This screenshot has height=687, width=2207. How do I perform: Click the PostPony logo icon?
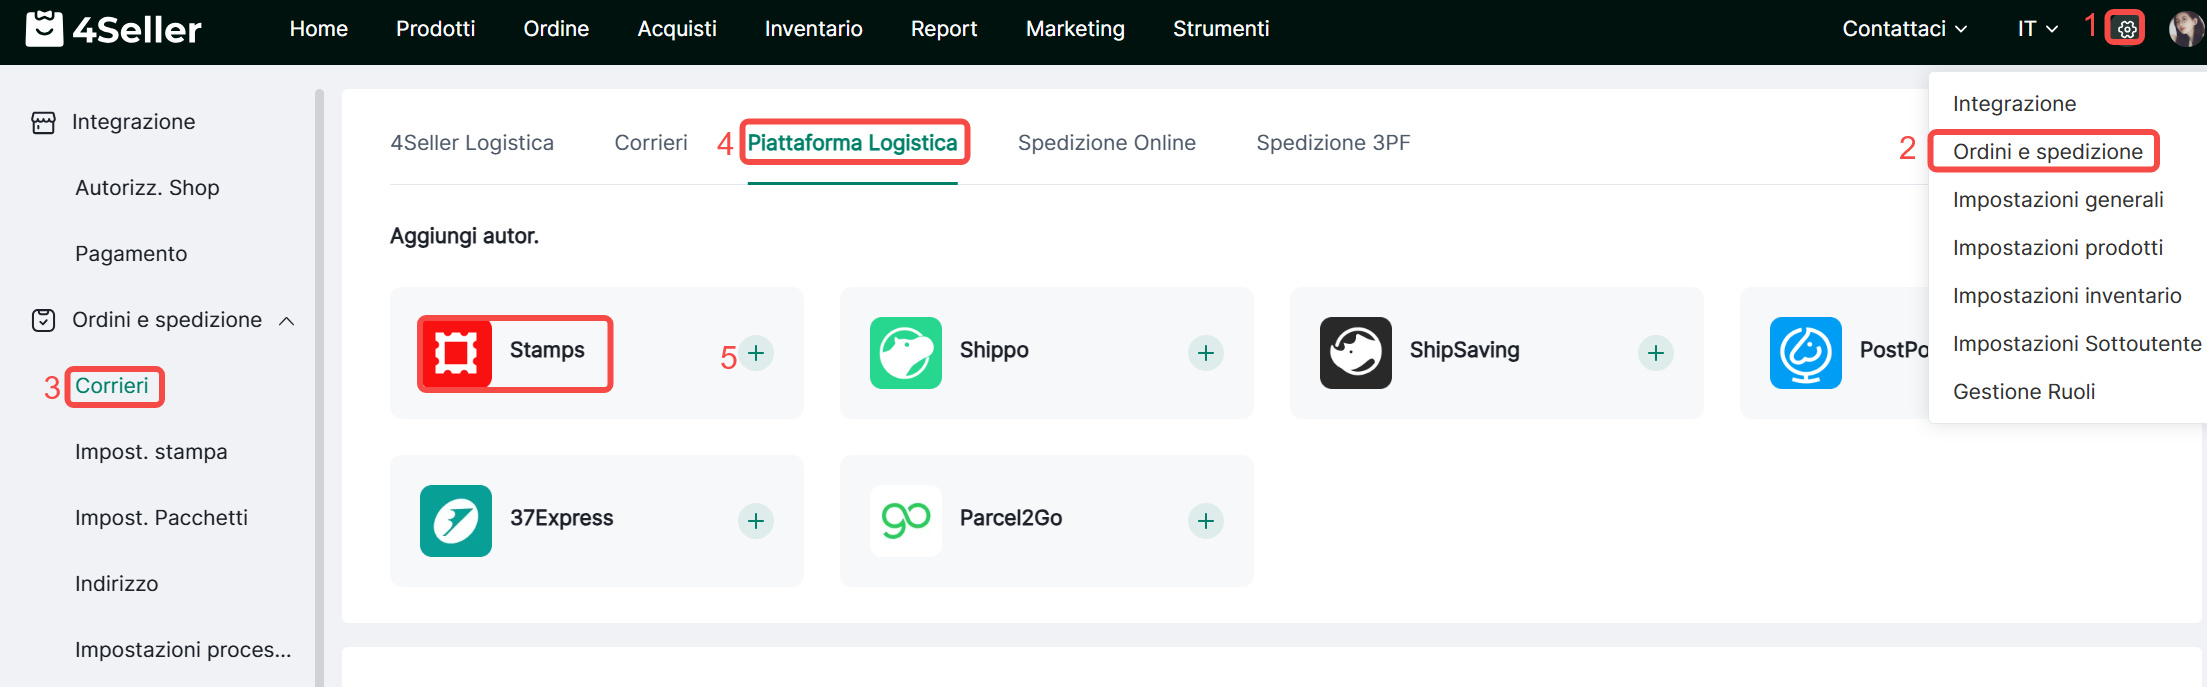point(1805,353)
